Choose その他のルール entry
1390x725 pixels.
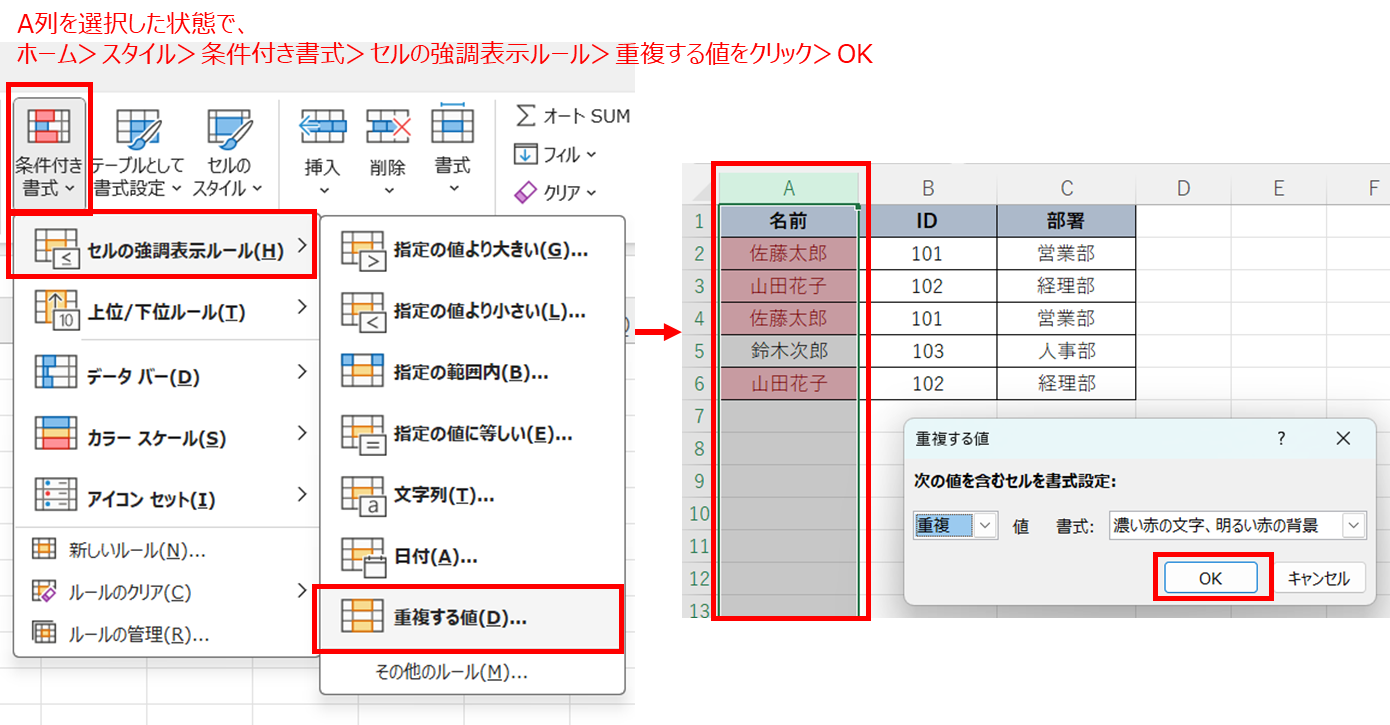coord(472,672)
